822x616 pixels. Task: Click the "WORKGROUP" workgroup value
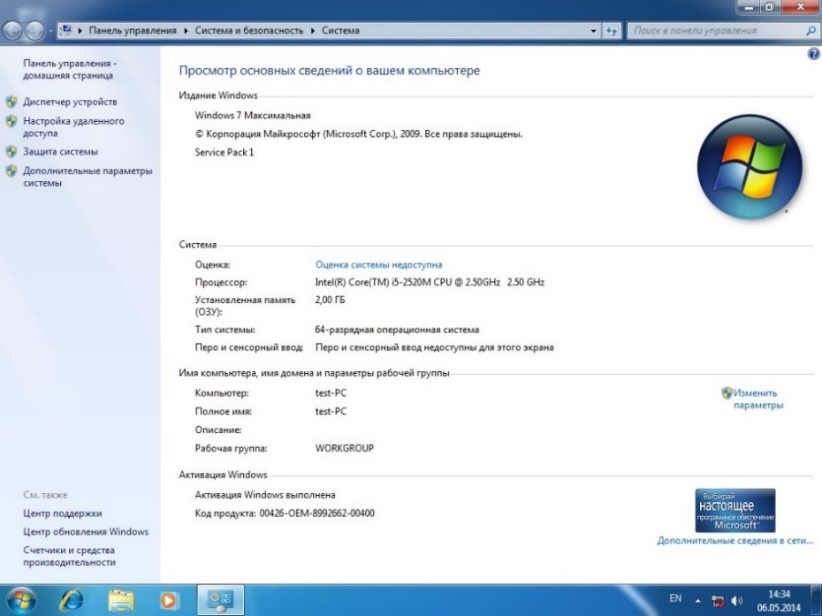click(344, 448)
